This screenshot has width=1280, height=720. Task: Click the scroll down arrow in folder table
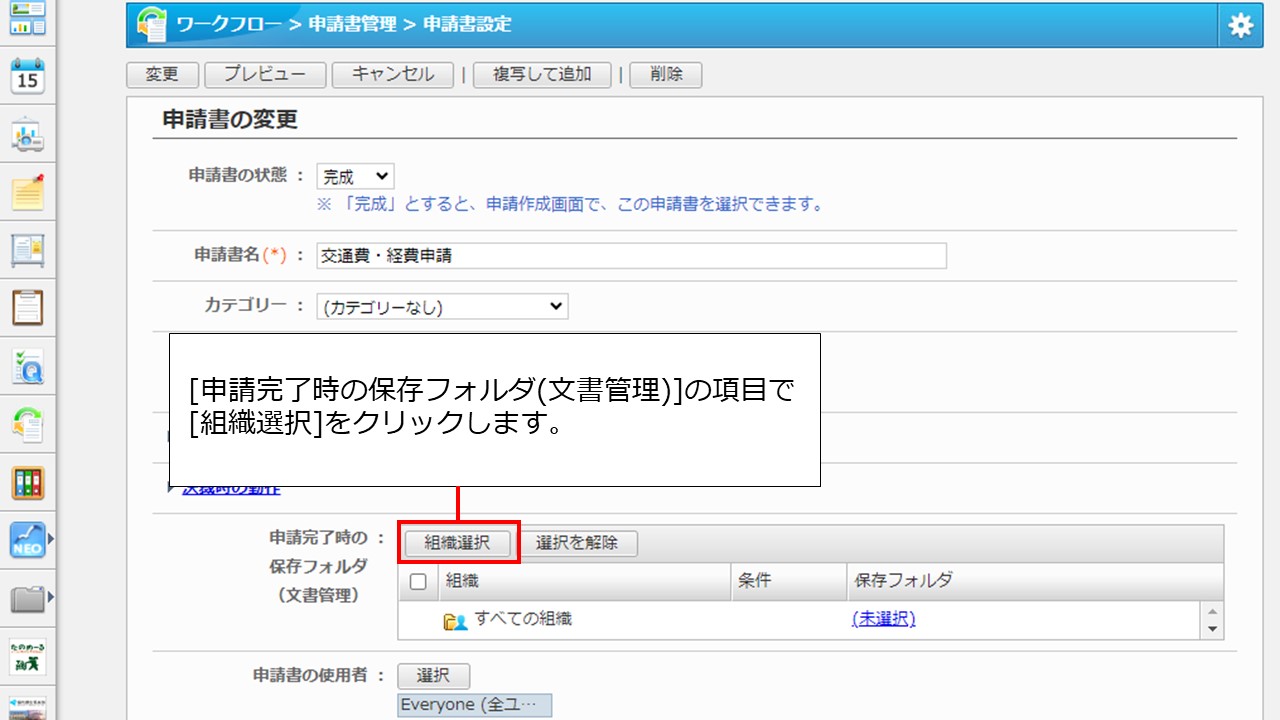[x=1213, y=629]
